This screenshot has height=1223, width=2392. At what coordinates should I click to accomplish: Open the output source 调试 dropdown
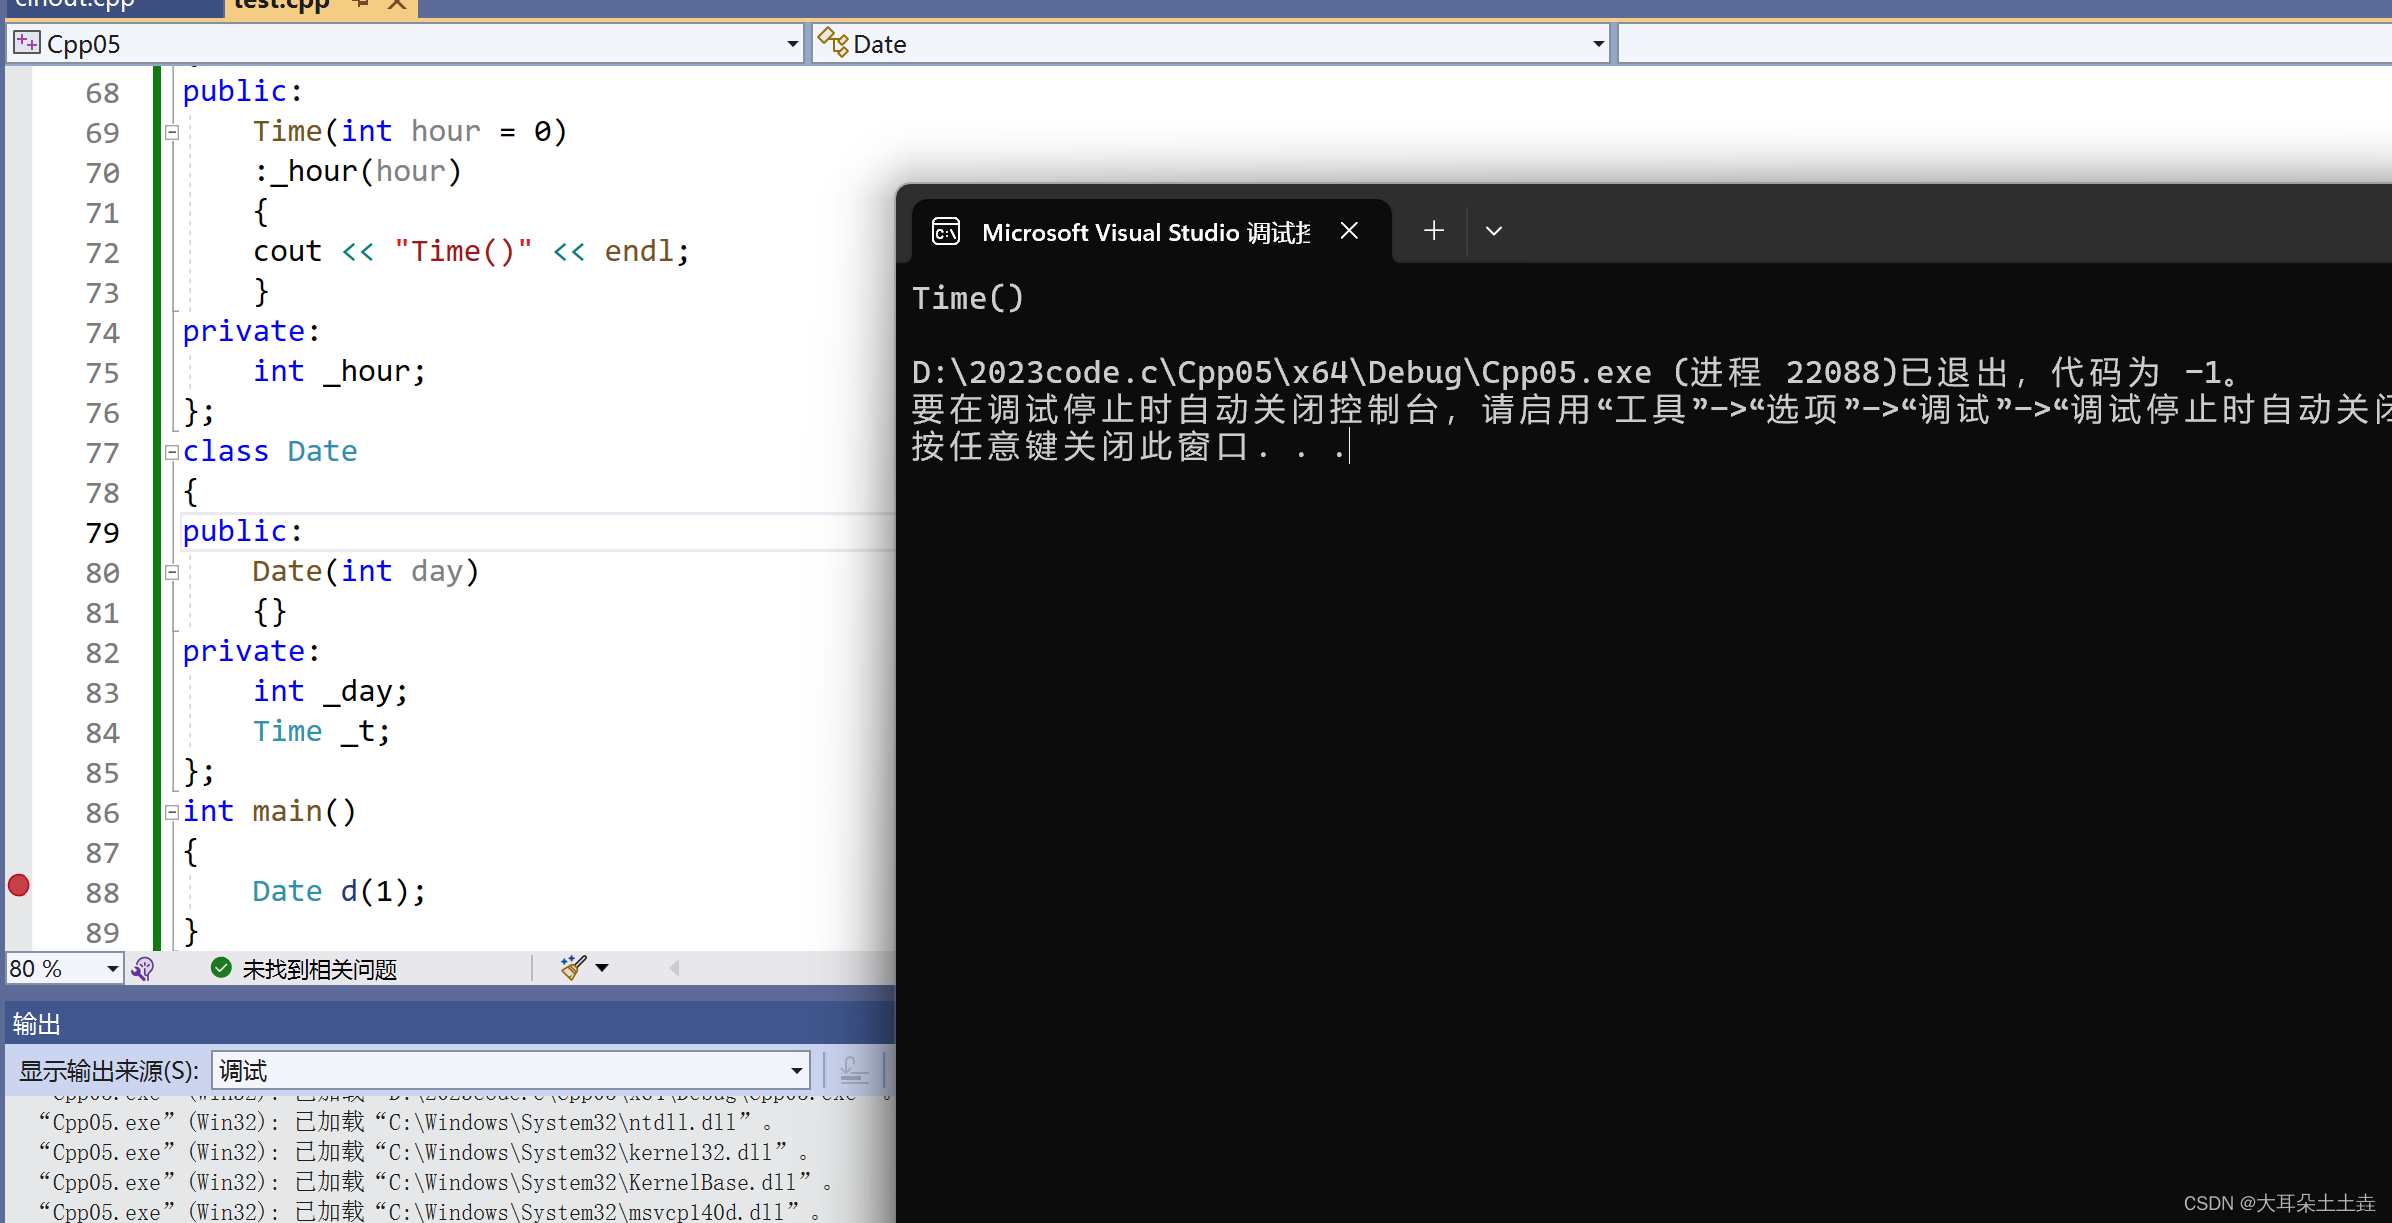click(x=796, y=1071)
